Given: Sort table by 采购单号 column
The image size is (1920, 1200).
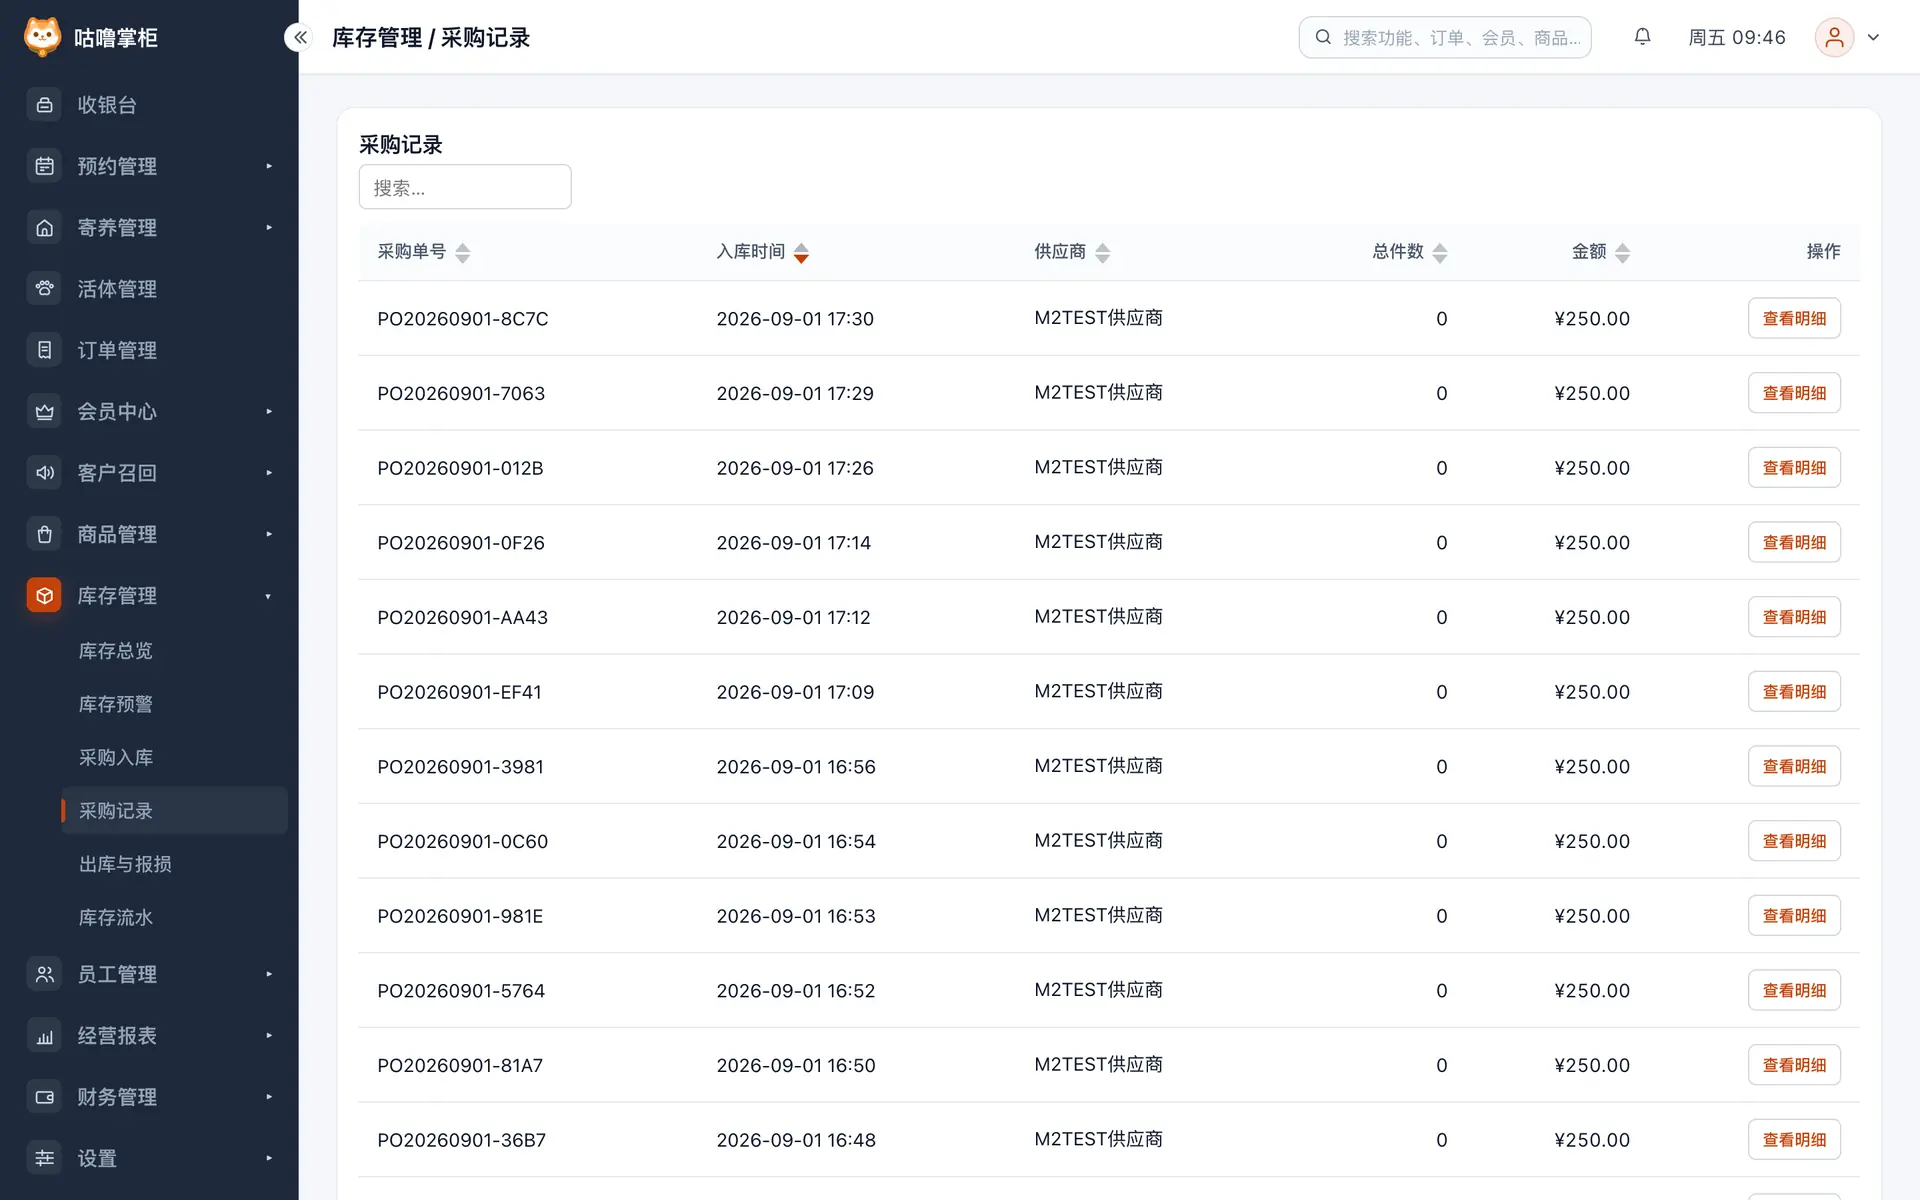Looking at the screenshot, I should (462, 253).
